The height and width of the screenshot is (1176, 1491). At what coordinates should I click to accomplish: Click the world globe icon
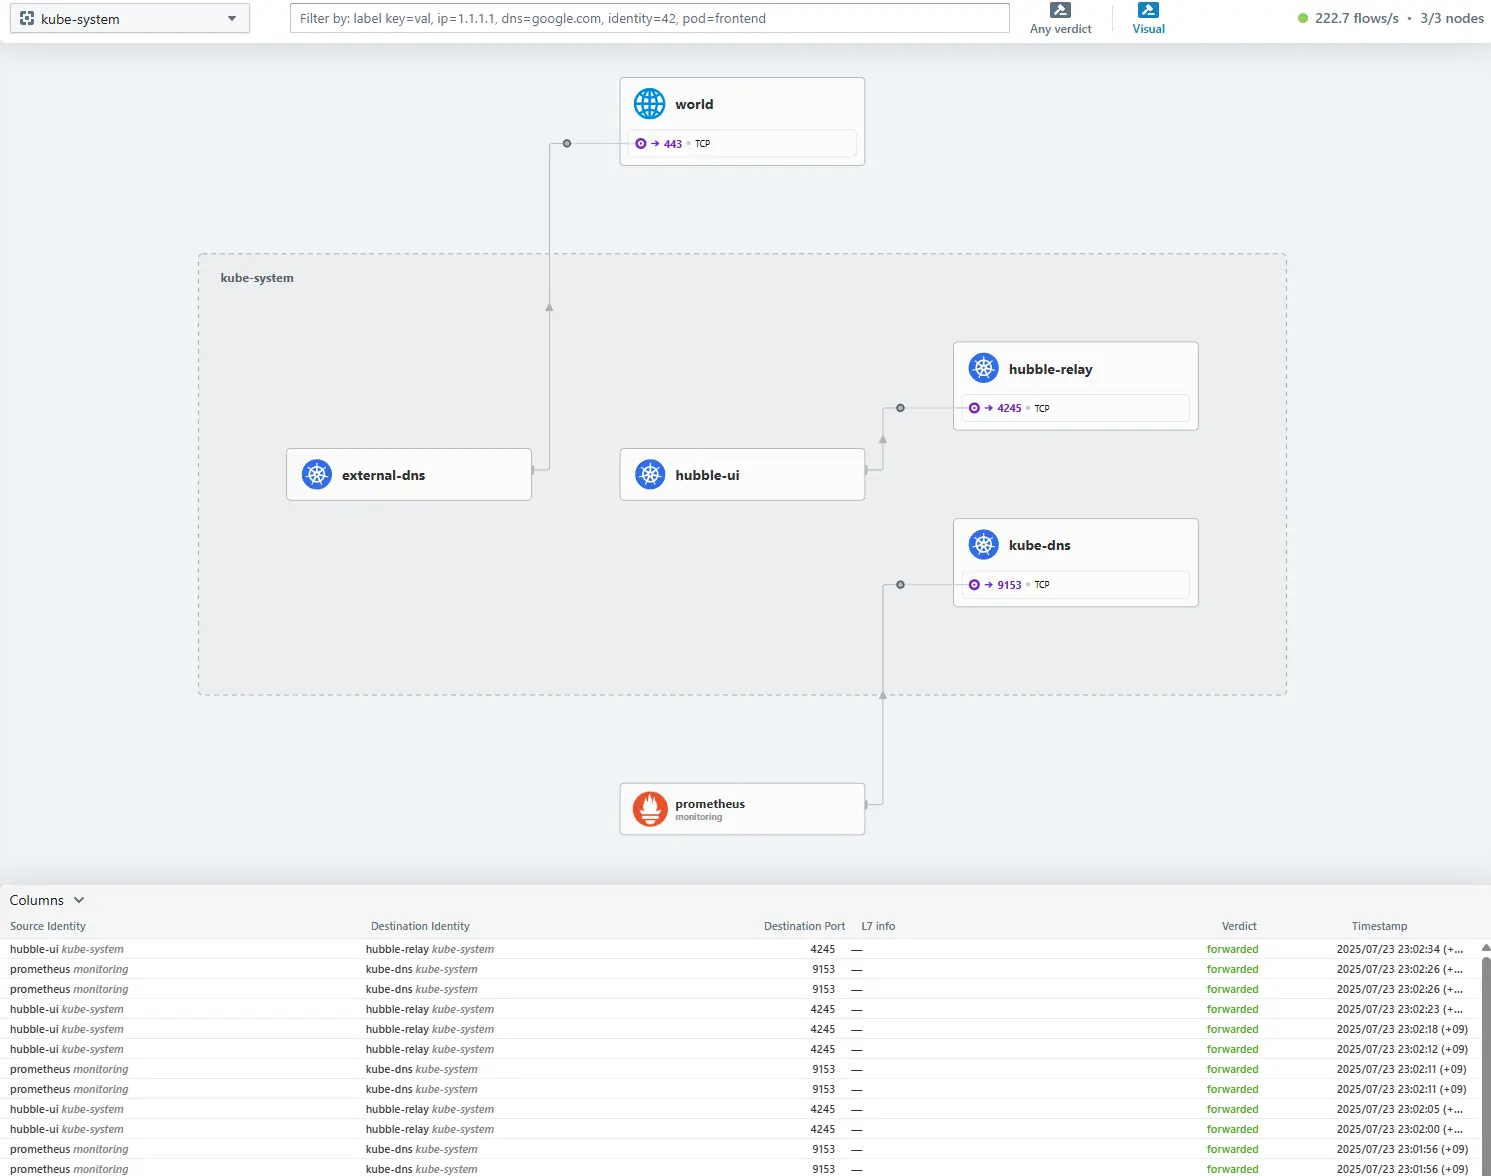click(650, 104)
